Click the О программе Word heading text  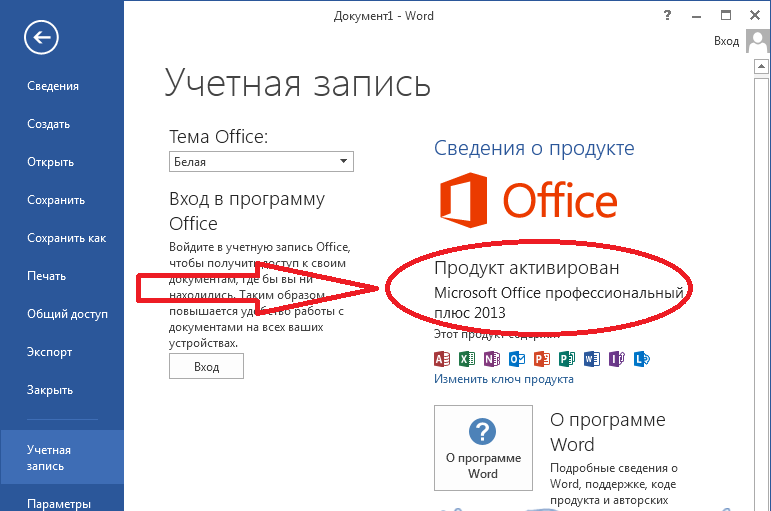tap(608, 432)
